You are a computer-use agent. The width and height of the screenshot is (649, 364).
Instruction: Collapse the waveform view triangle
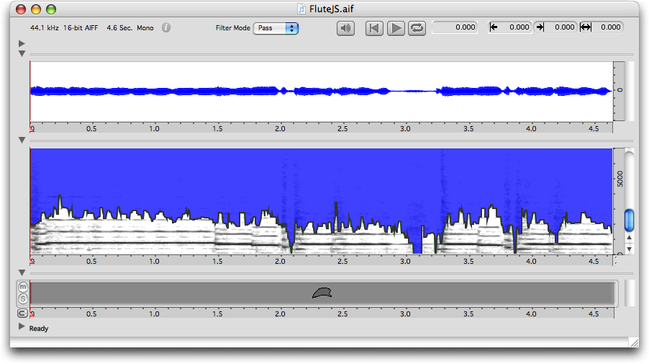22,54
